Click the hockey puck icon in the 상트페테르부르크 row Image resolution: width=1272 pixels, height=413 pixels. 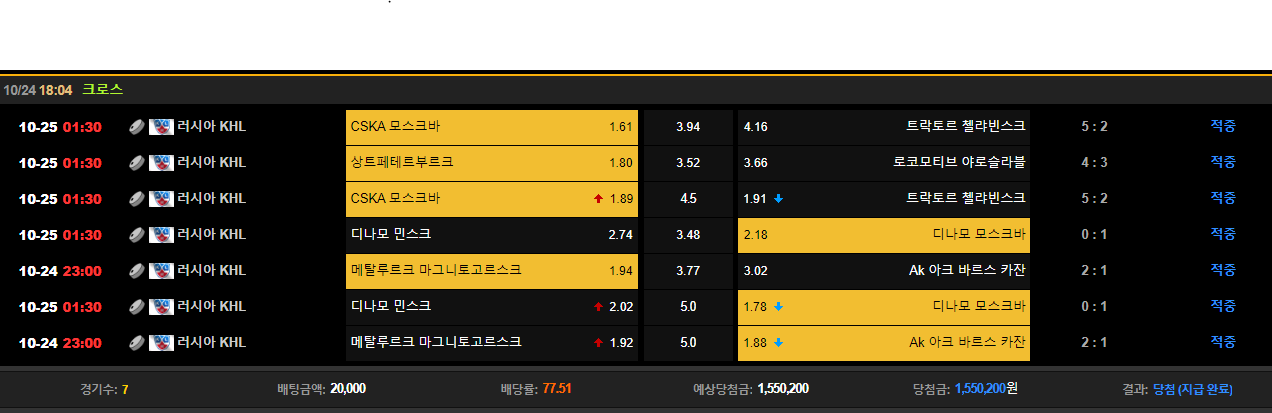pos(137,163)
